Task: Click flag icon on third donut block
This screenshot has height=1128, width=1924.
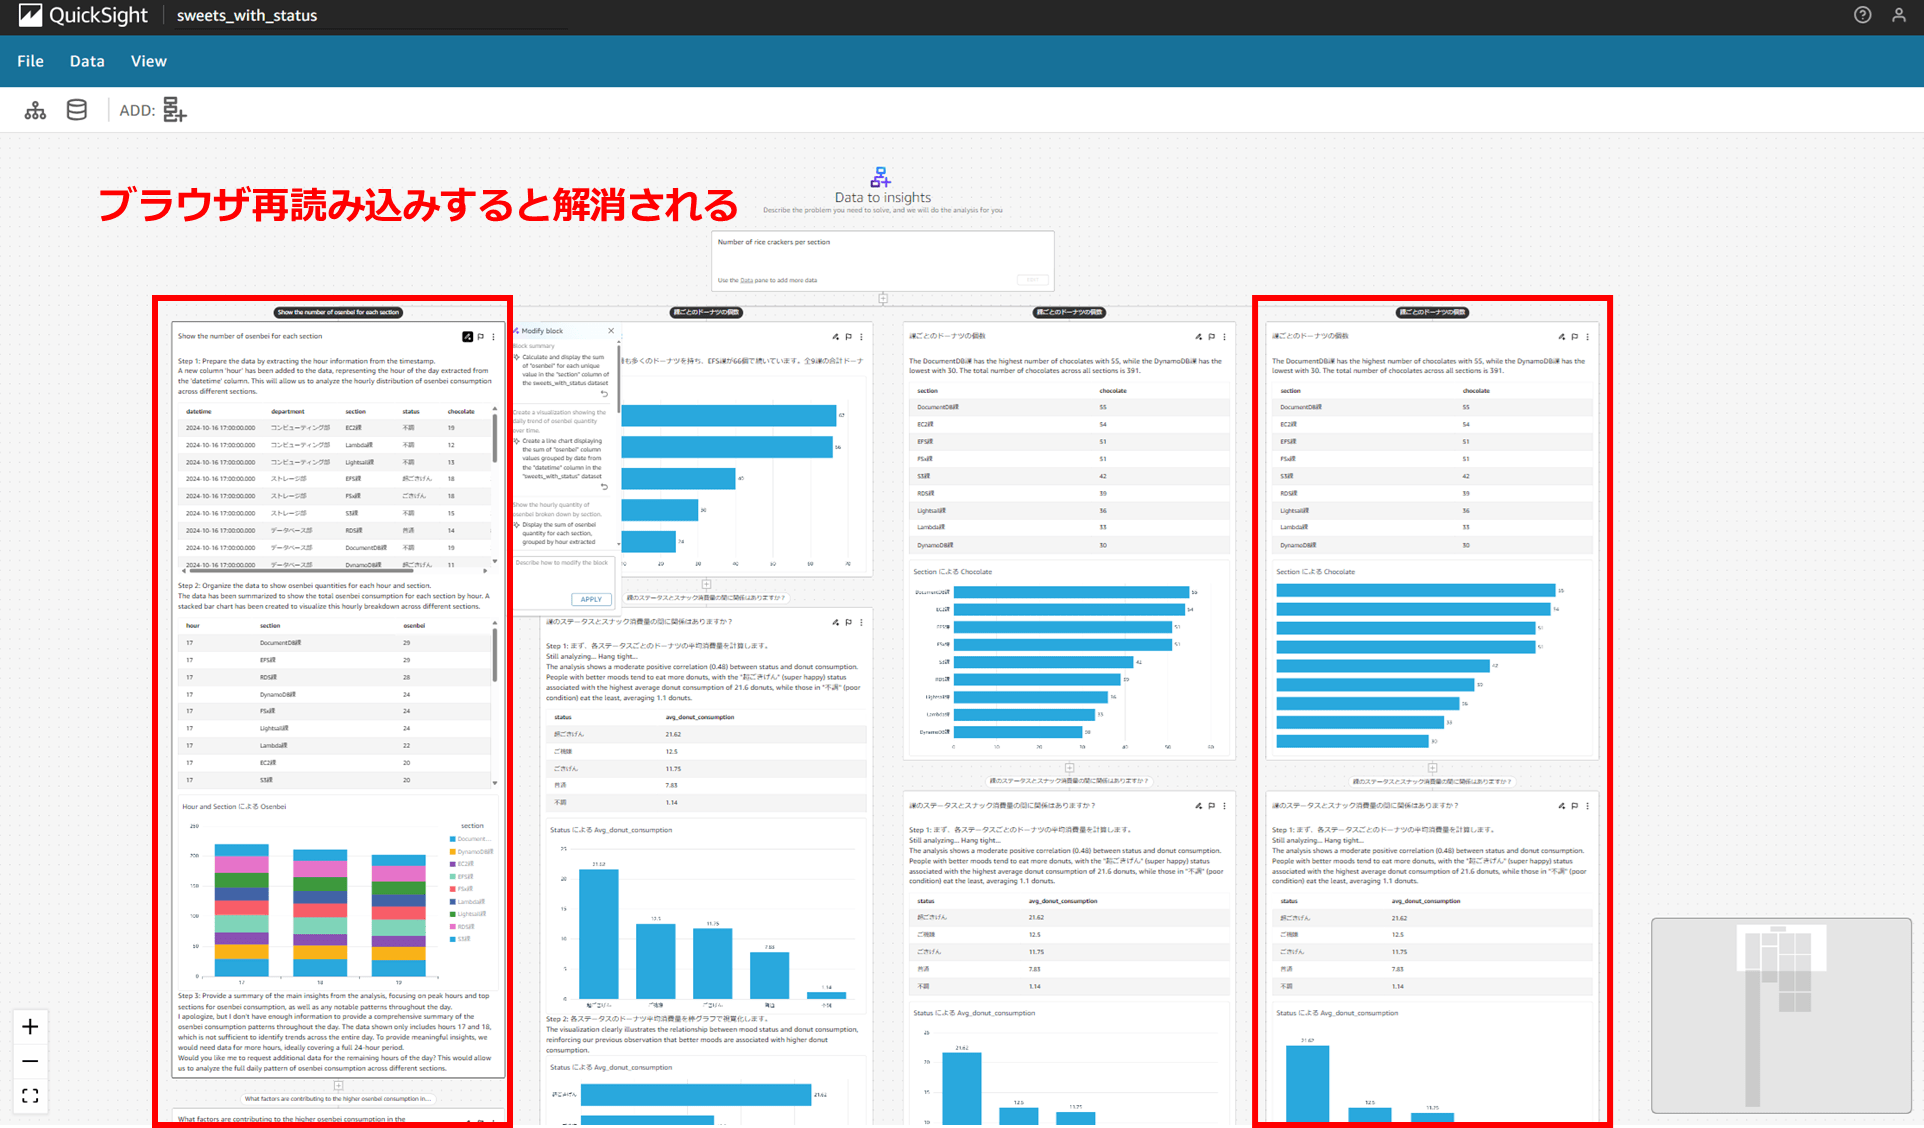Action: pos(1212,337)
